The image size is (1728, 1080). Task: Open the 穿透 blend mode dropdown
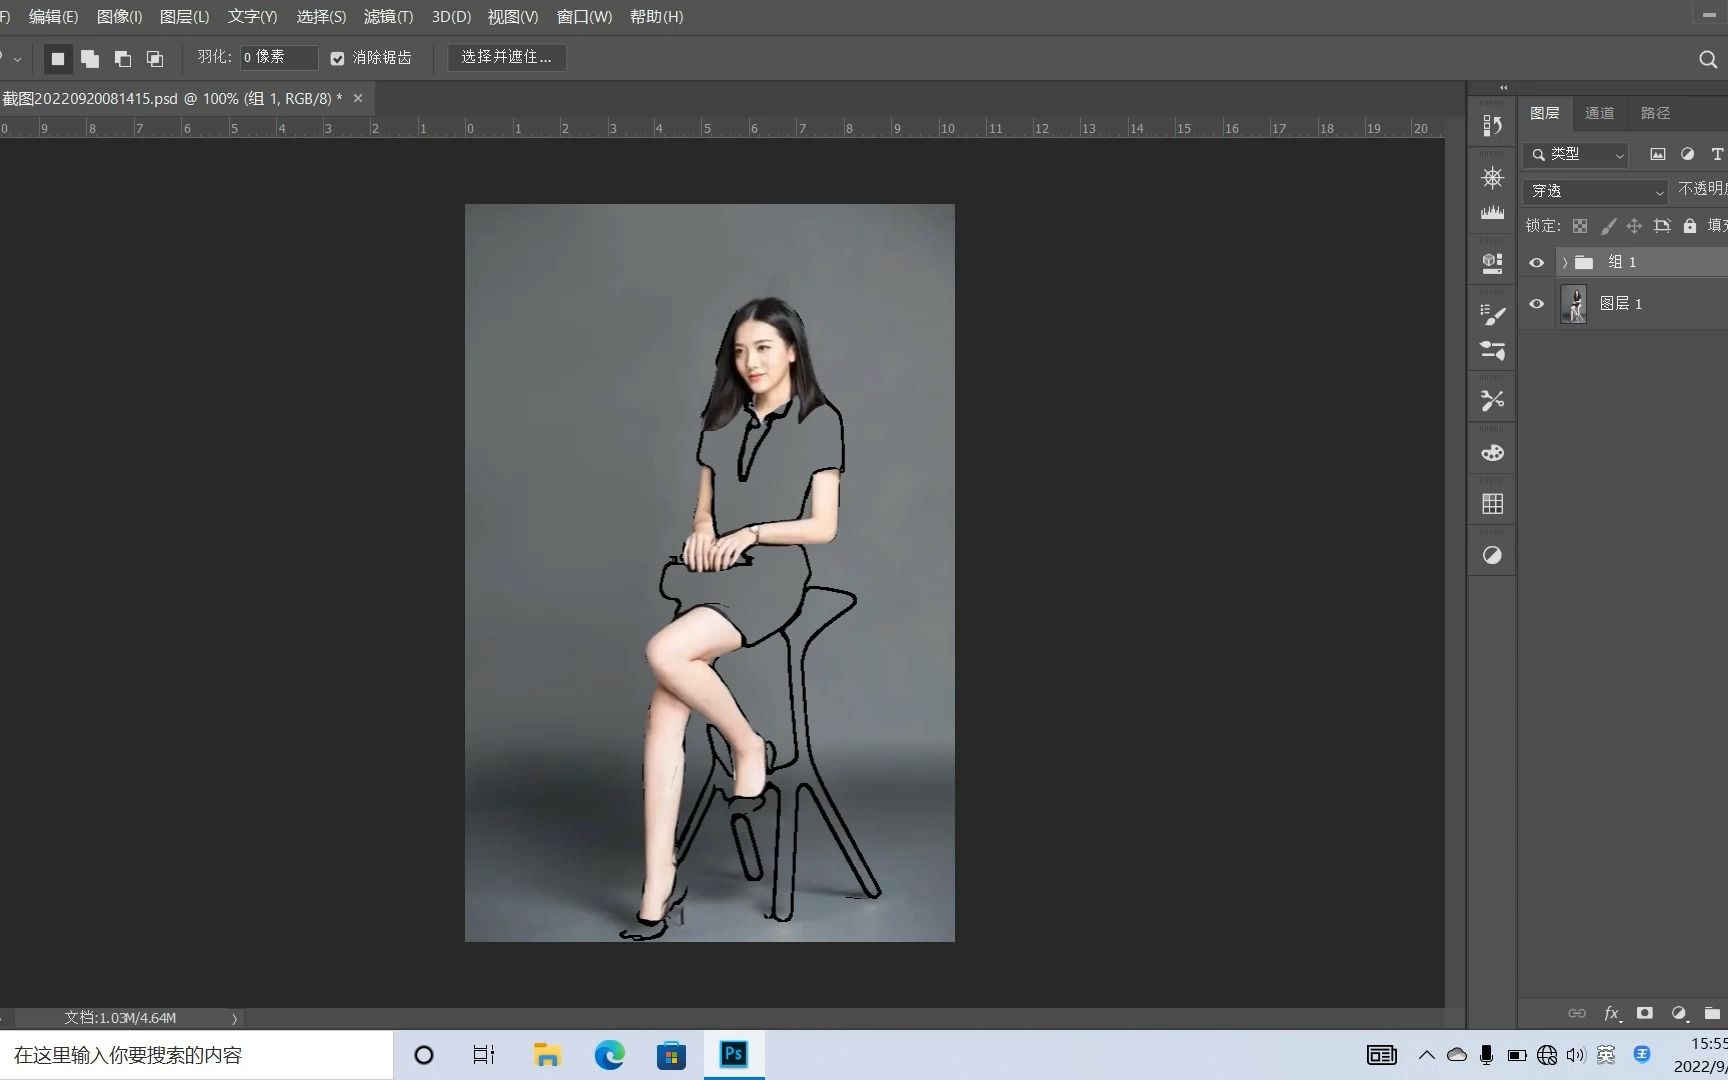(1594, 191)
